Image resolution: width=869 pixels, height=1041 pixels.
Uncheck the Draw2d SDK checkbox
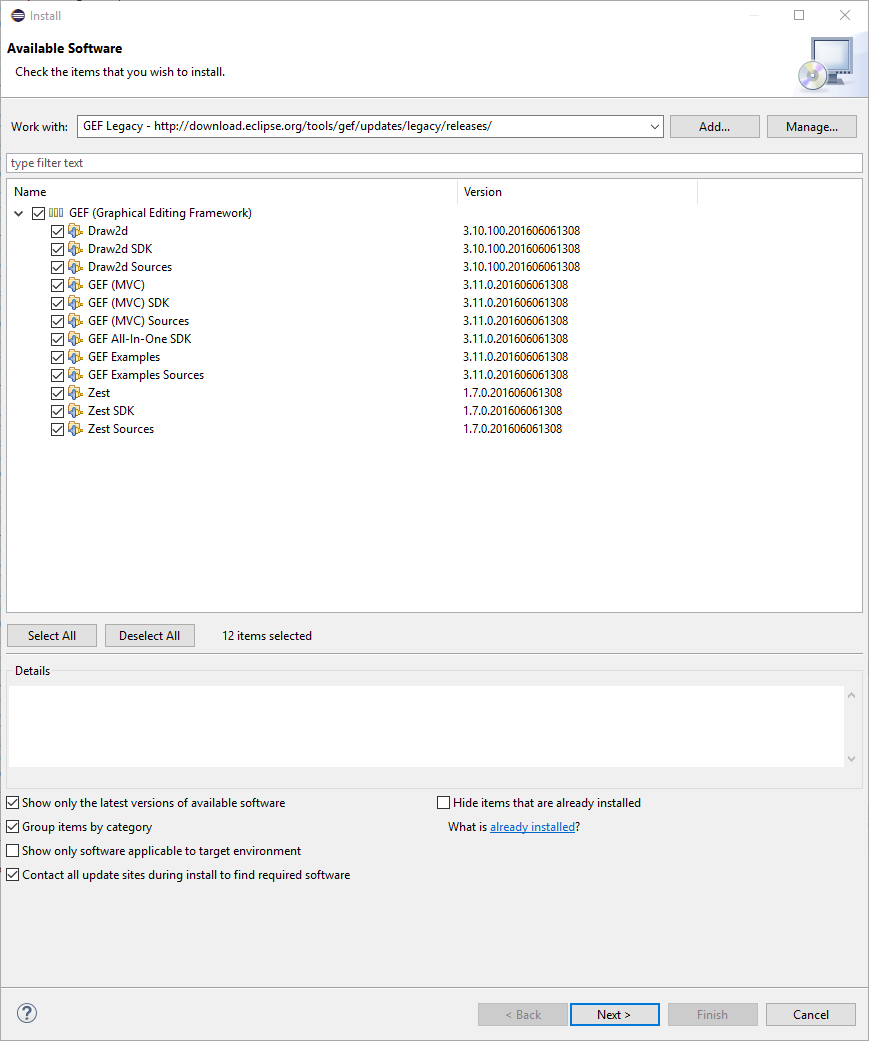[x=58, y=249]
